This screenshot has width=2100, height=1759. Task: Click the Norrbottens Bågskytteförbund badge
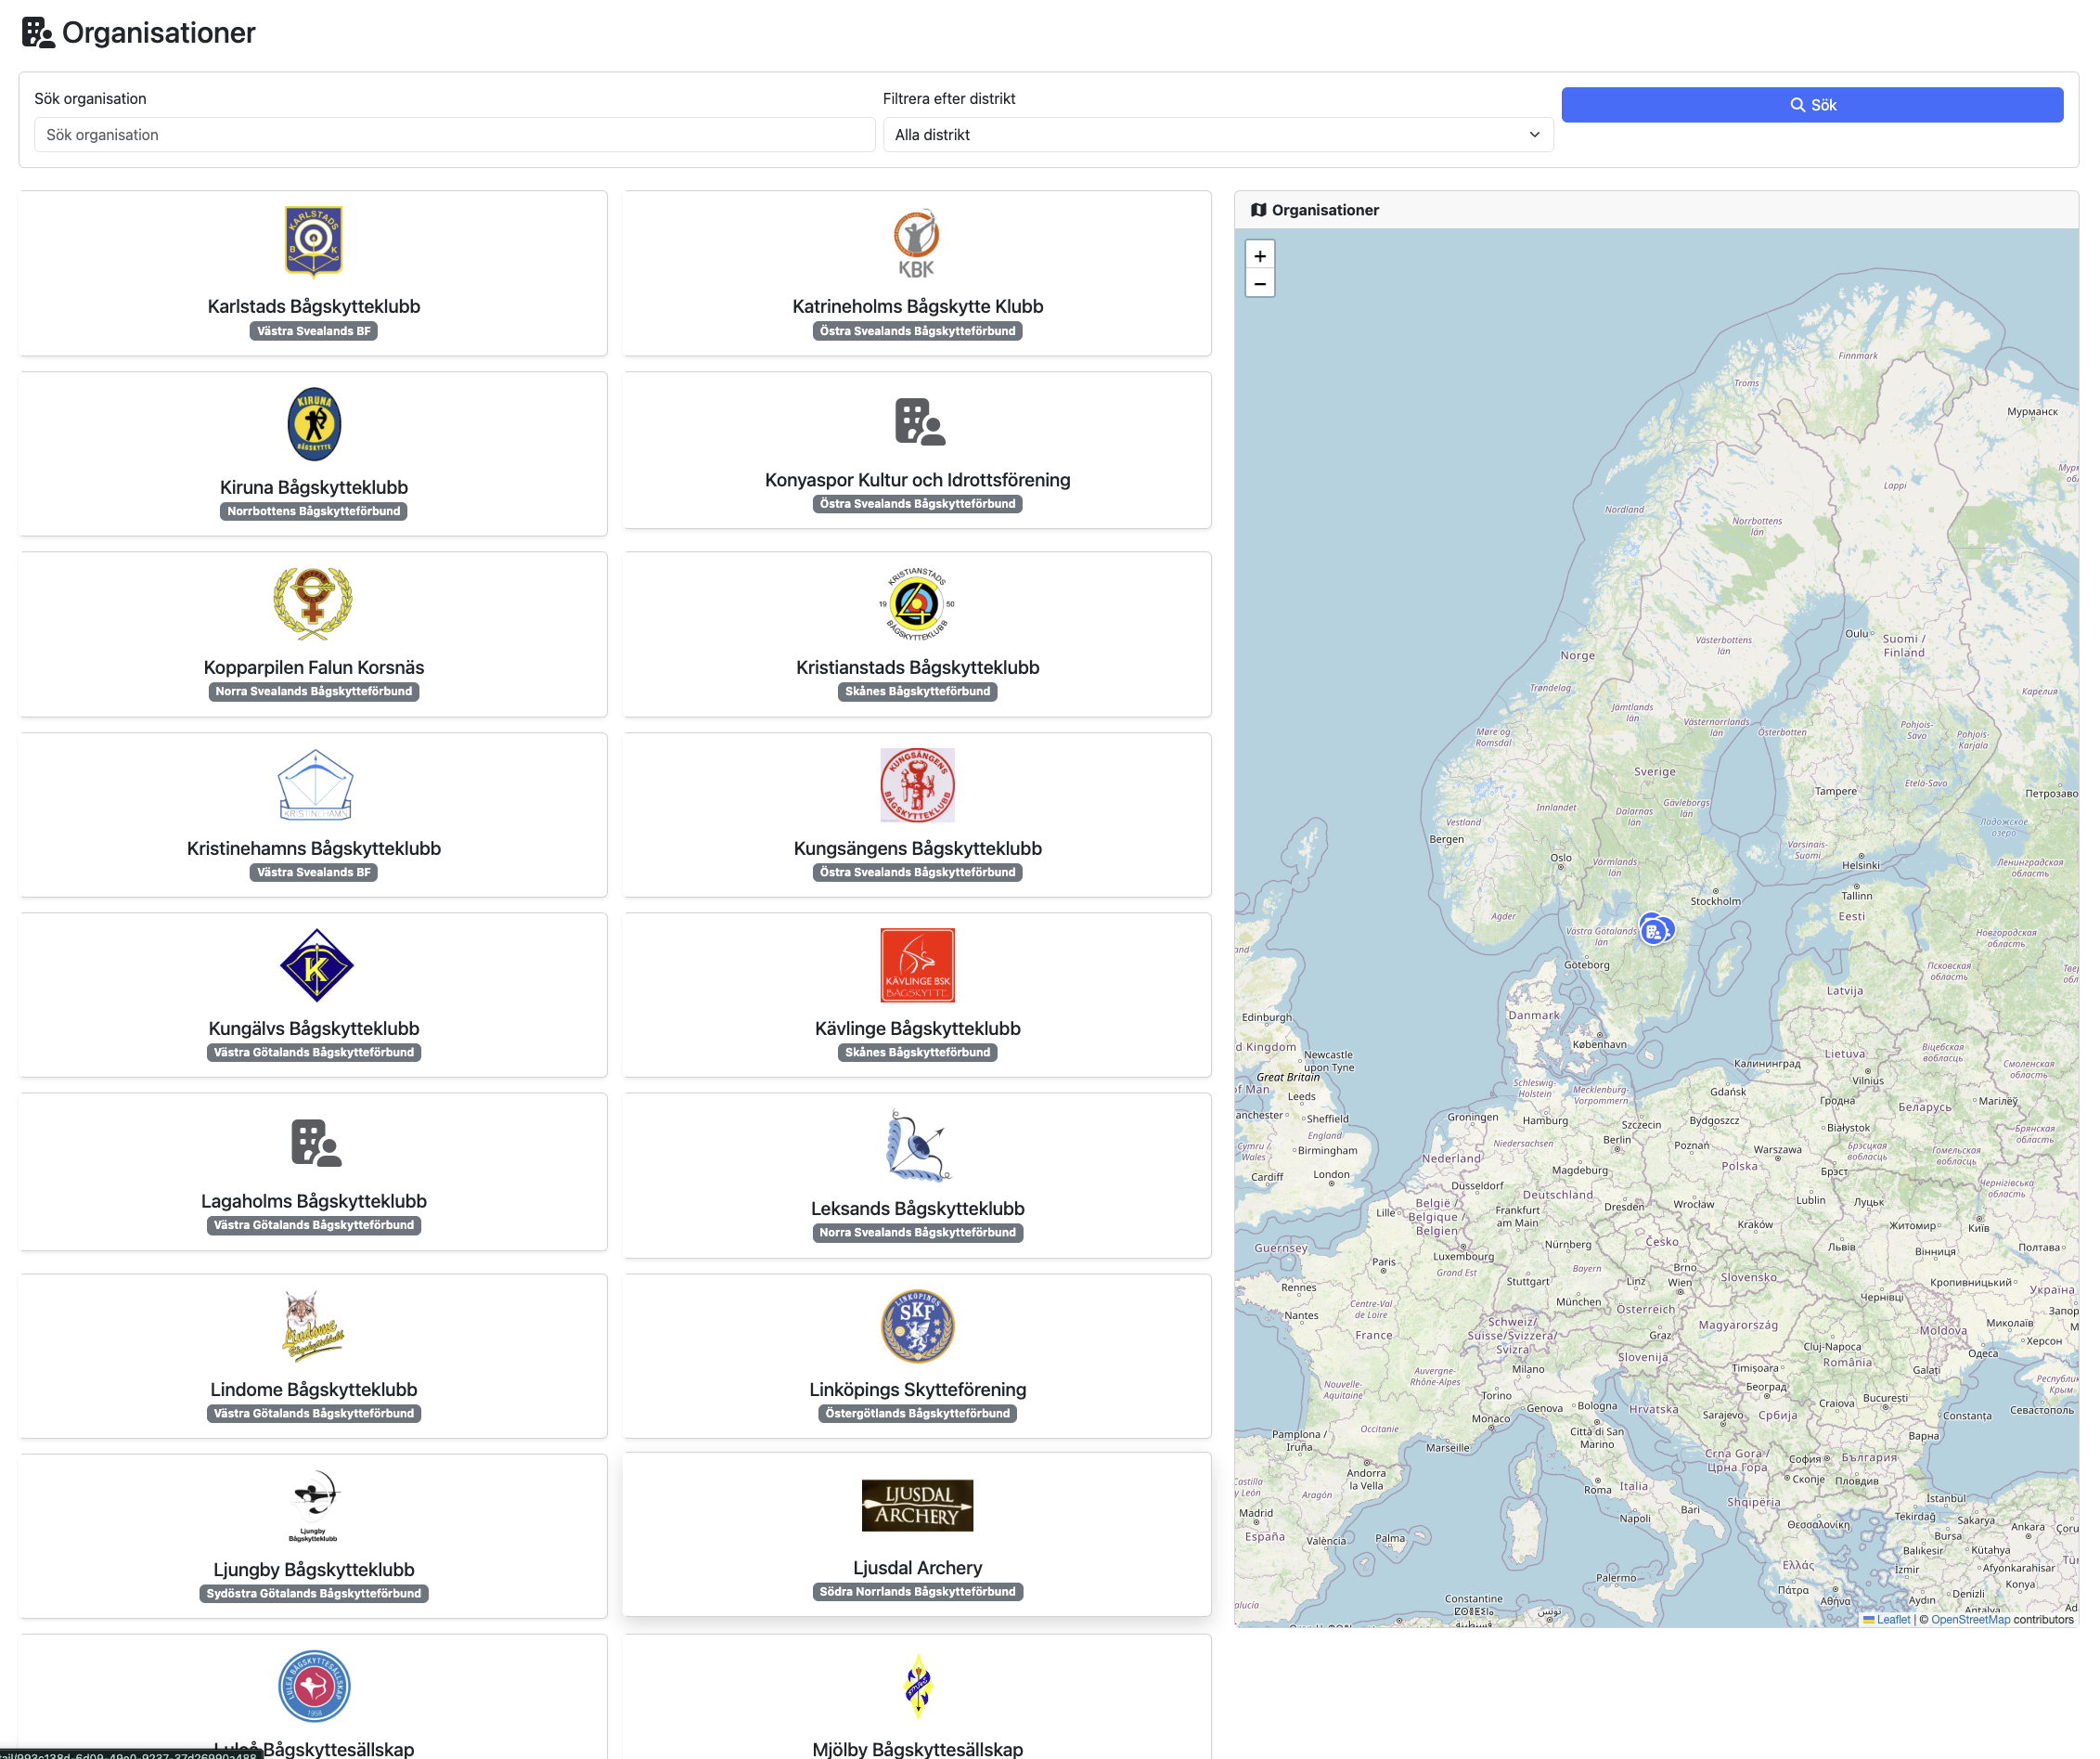click(x=313, y=511)
